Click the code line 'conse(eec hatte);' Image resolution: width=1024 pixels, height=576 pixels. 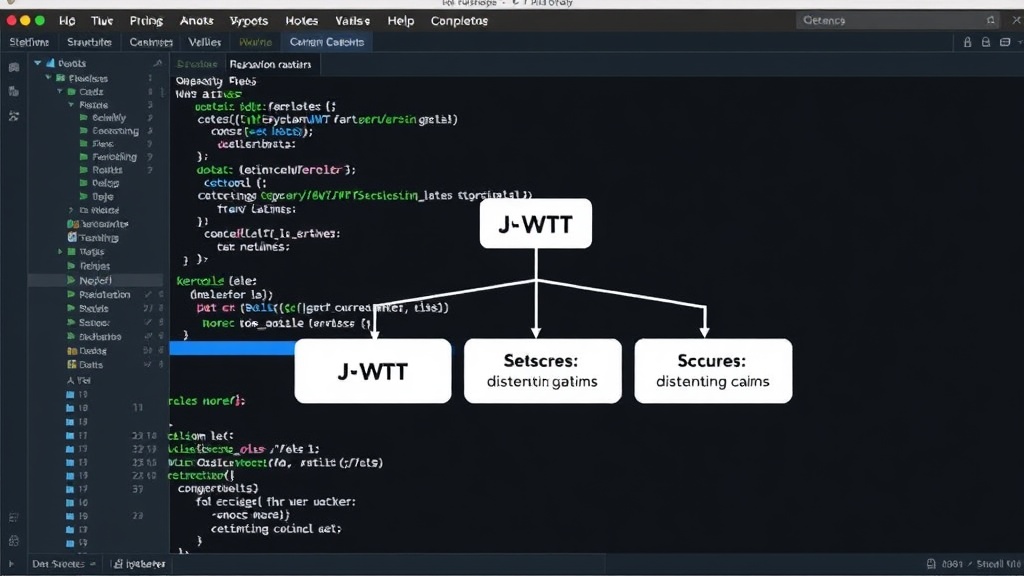tap(262, 131)
